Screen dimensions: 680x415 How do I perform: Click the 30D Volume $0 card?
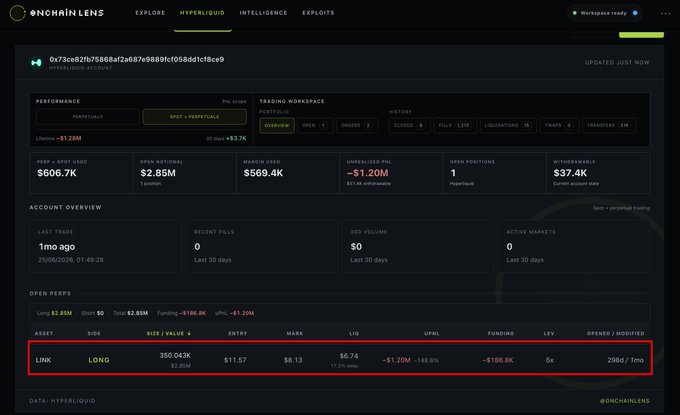tap(418, 246)
